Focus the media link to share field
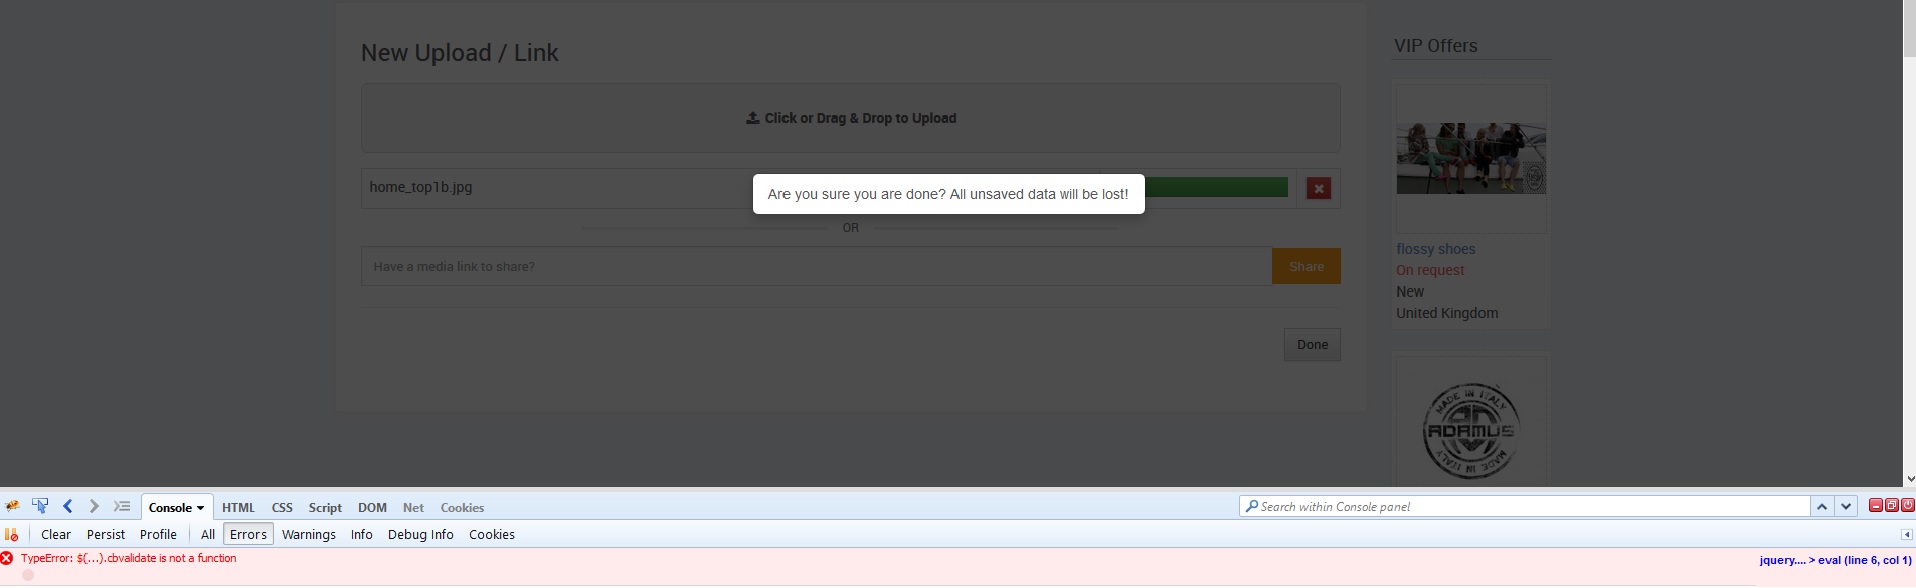 coord(816,266)
